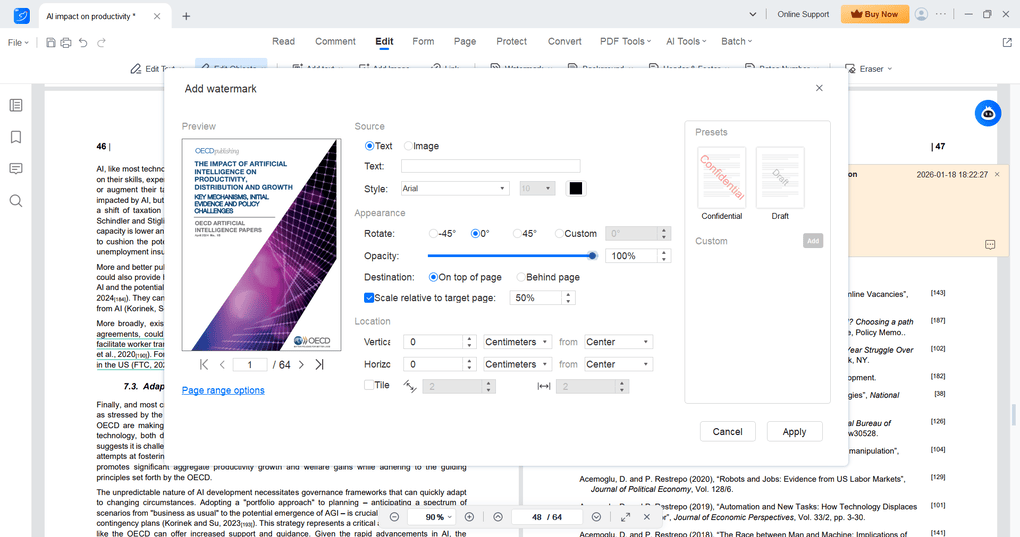Image resolution: width=1020 pixels, height=537 pixels.
Task: Click the Opacity slider handle
Action: coord(592,255)
